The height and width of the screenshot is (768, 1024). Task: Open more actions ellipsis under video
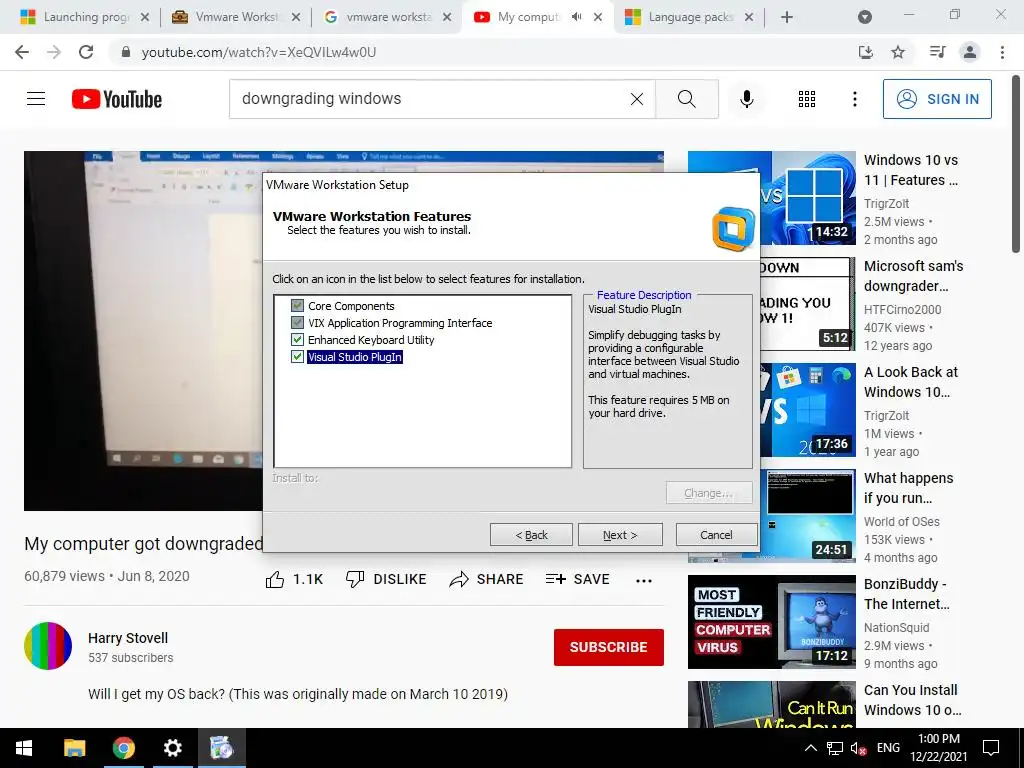644,581
